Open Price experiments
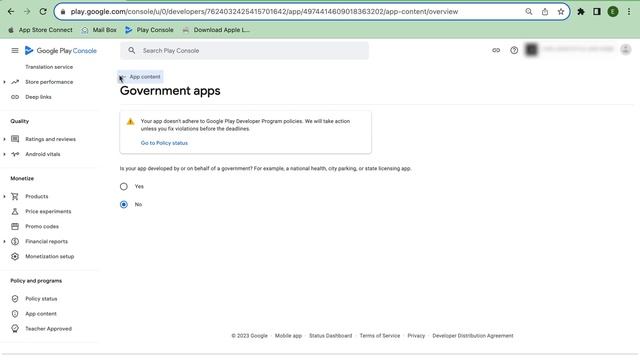The image size is (640, 360). (48, 211)
